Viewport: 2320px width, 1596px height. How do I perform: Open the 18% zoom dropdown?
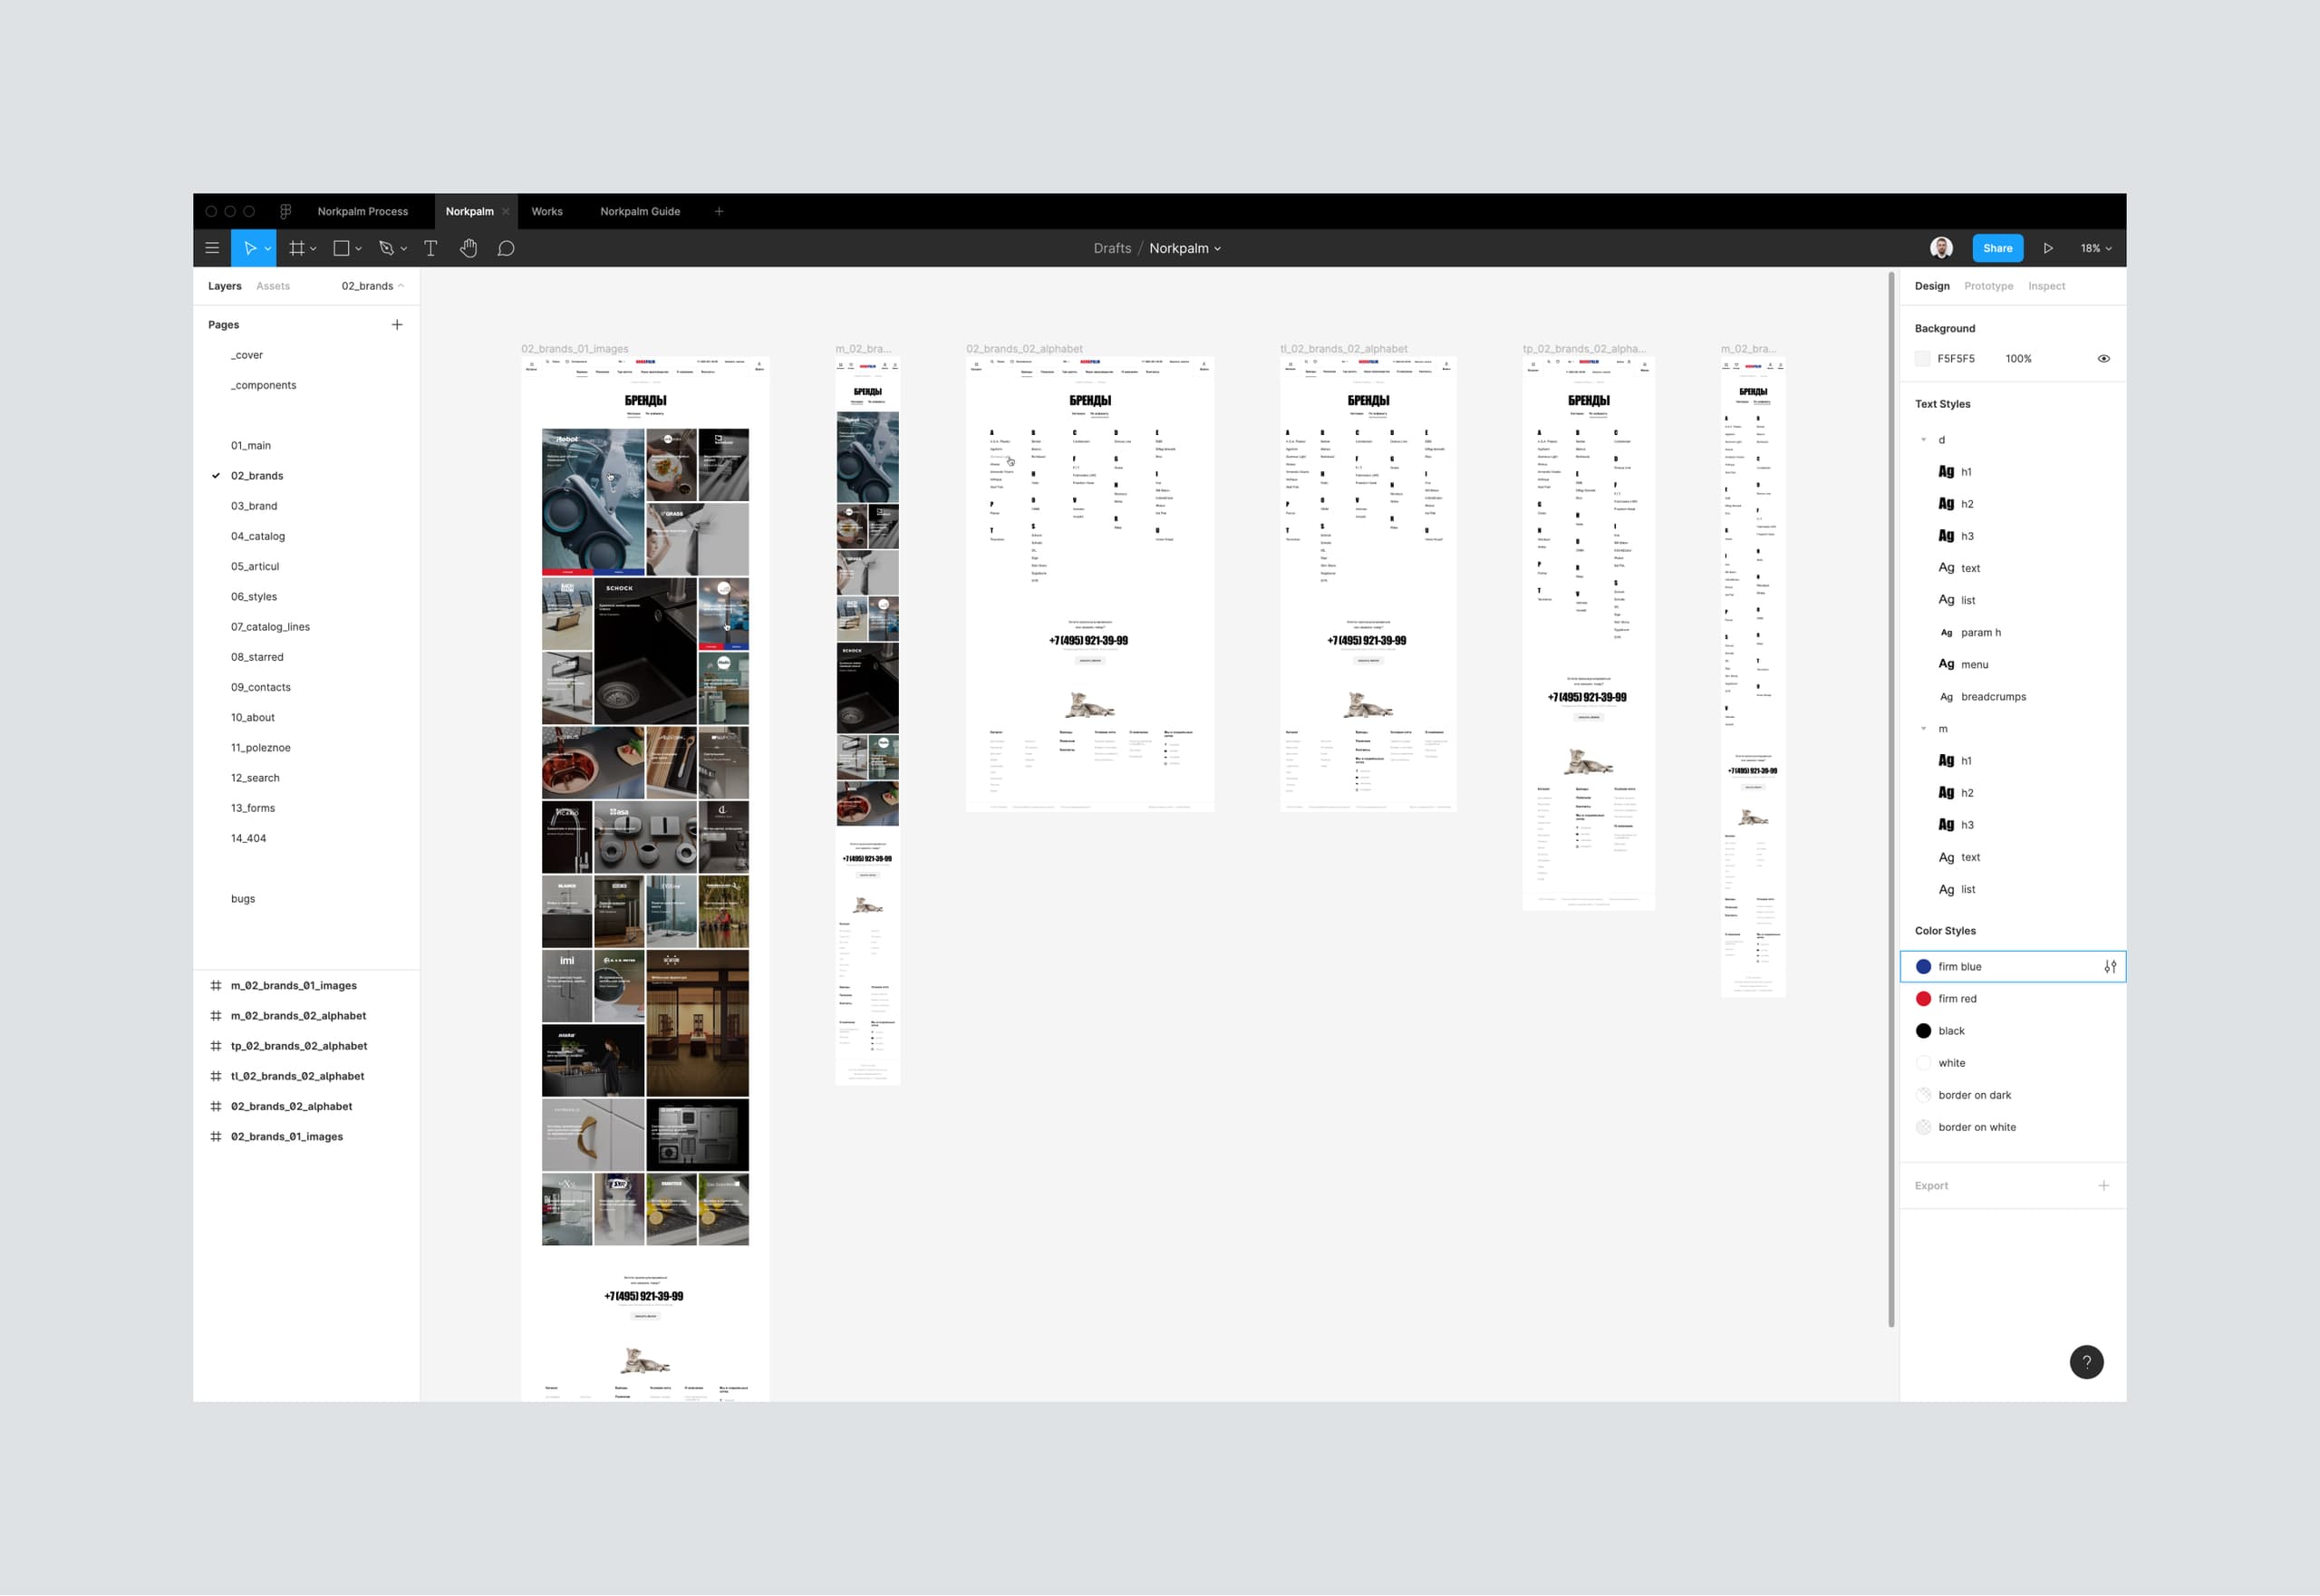[x=2096, y=248]
